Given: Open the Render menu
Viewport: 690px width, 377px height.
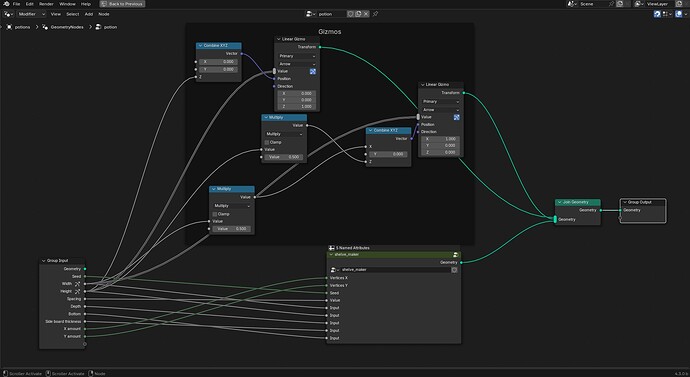Looking at the screenshot, I should pyautogui.click(x=46, y=4).
